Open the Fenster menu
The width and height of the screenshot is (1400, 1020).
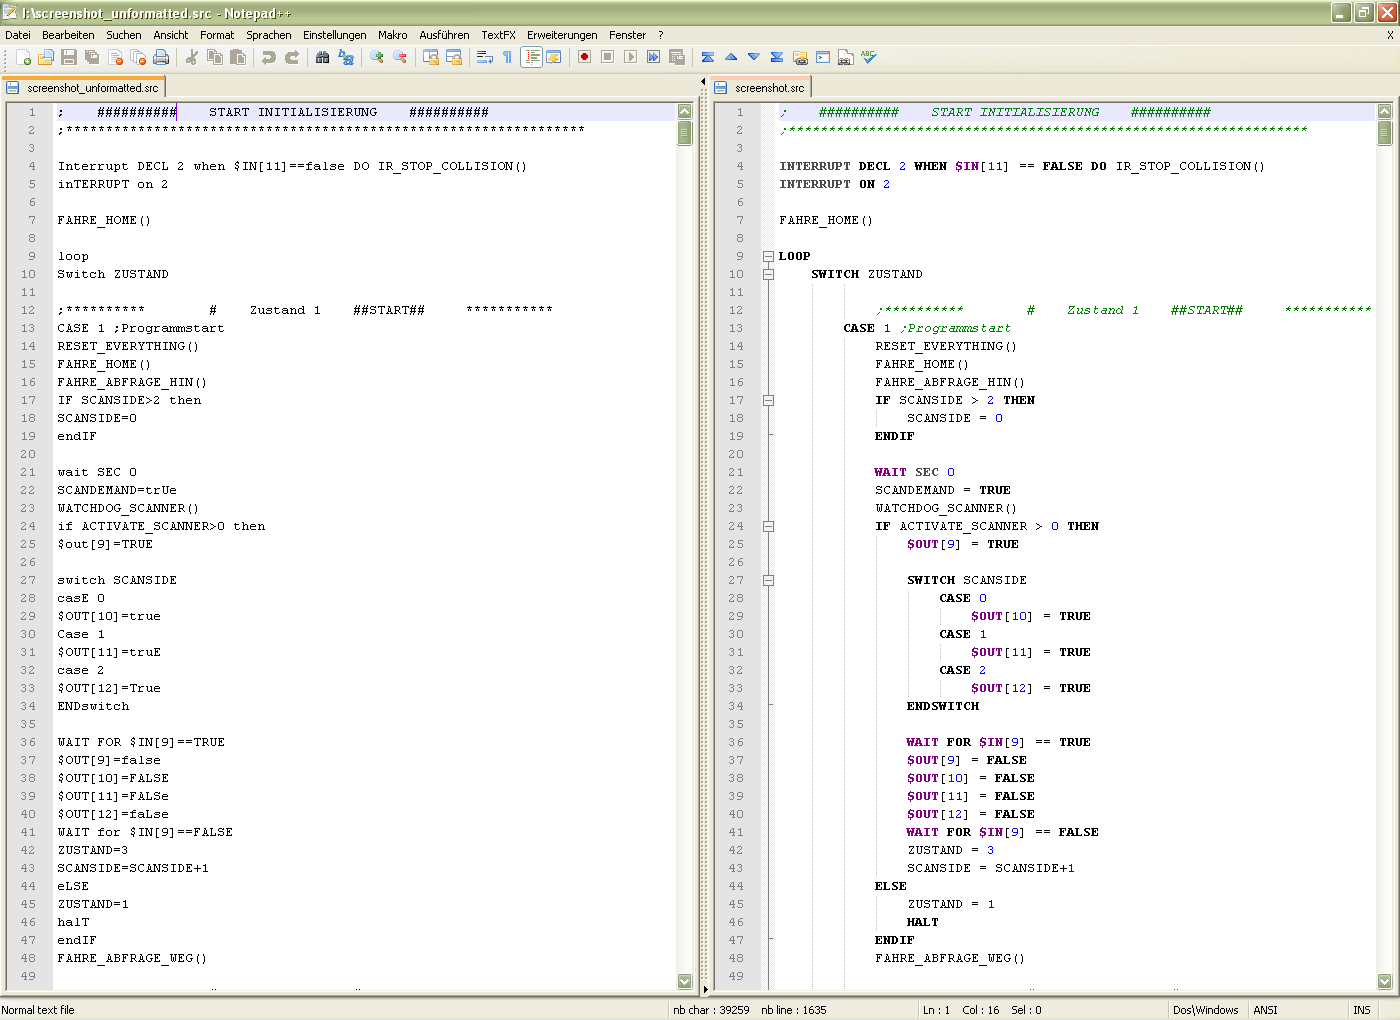628,35
